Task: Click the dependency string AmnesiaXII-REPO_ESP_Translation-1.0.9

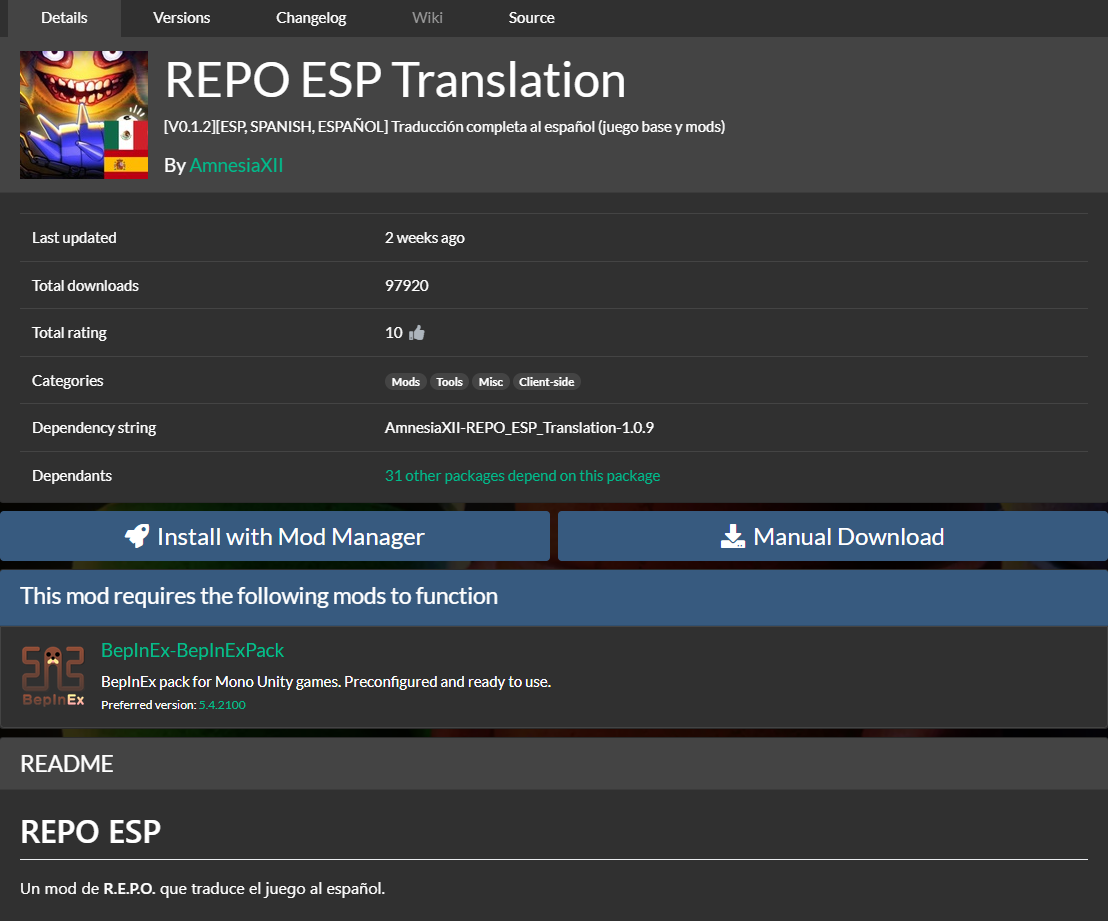Action: click(x=519, y=428)
